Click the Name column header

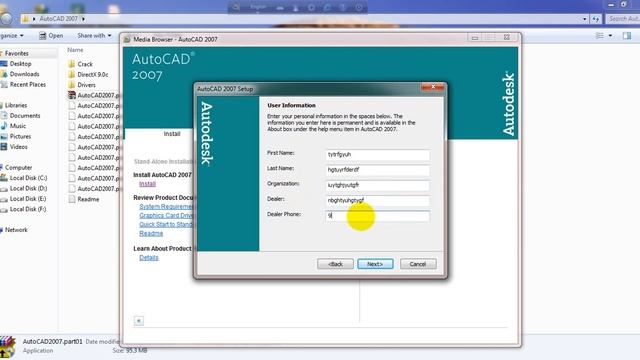76,50
